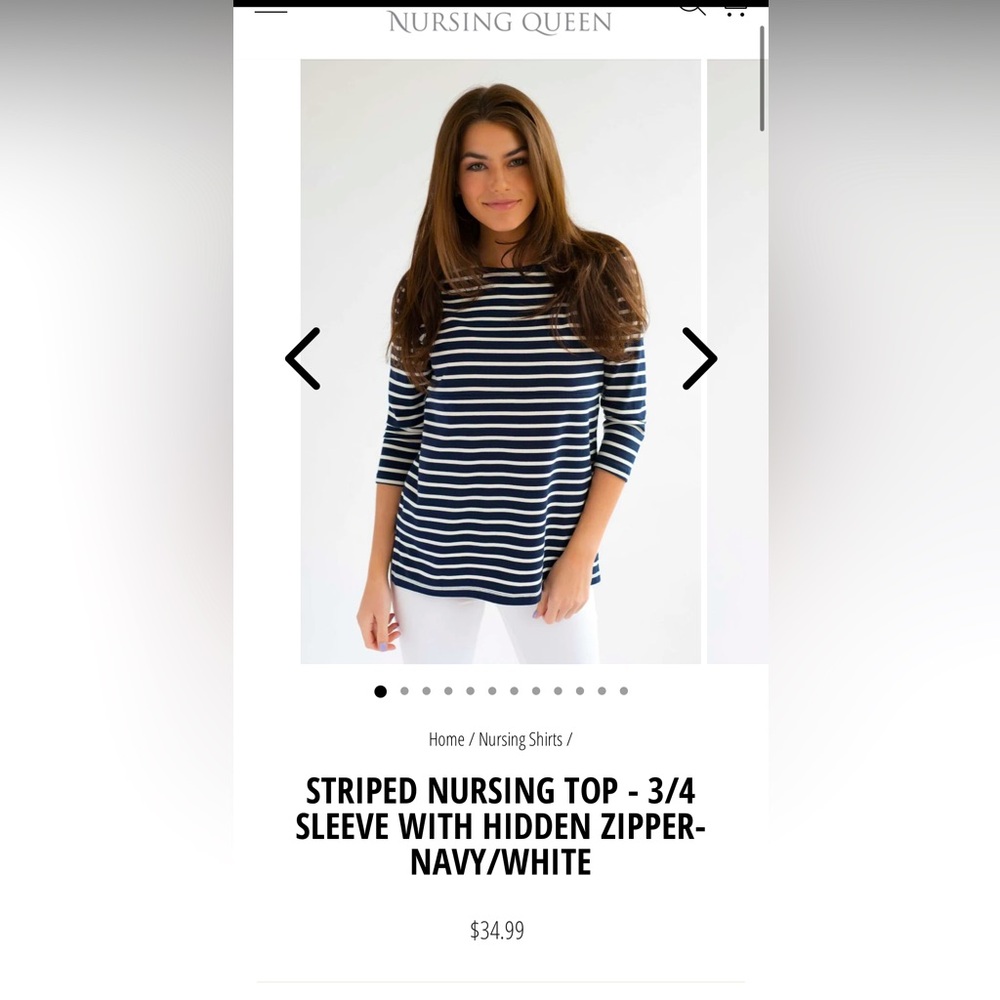Show the previous product image arrow

(x=303, y=358)
